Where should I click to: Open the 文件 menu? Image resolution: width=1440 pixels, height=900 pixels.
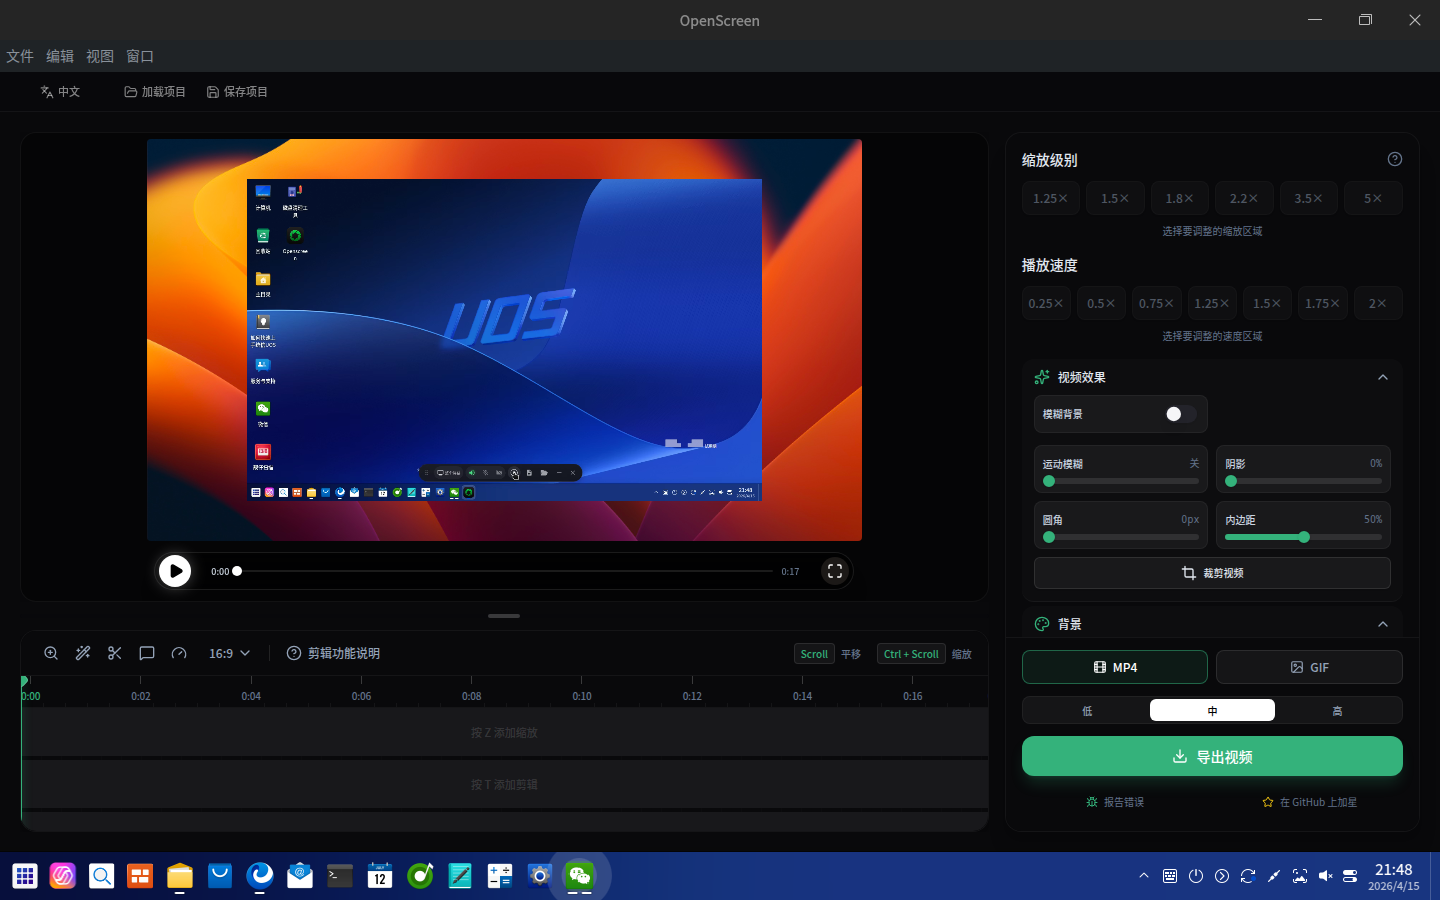coord(20,56)
